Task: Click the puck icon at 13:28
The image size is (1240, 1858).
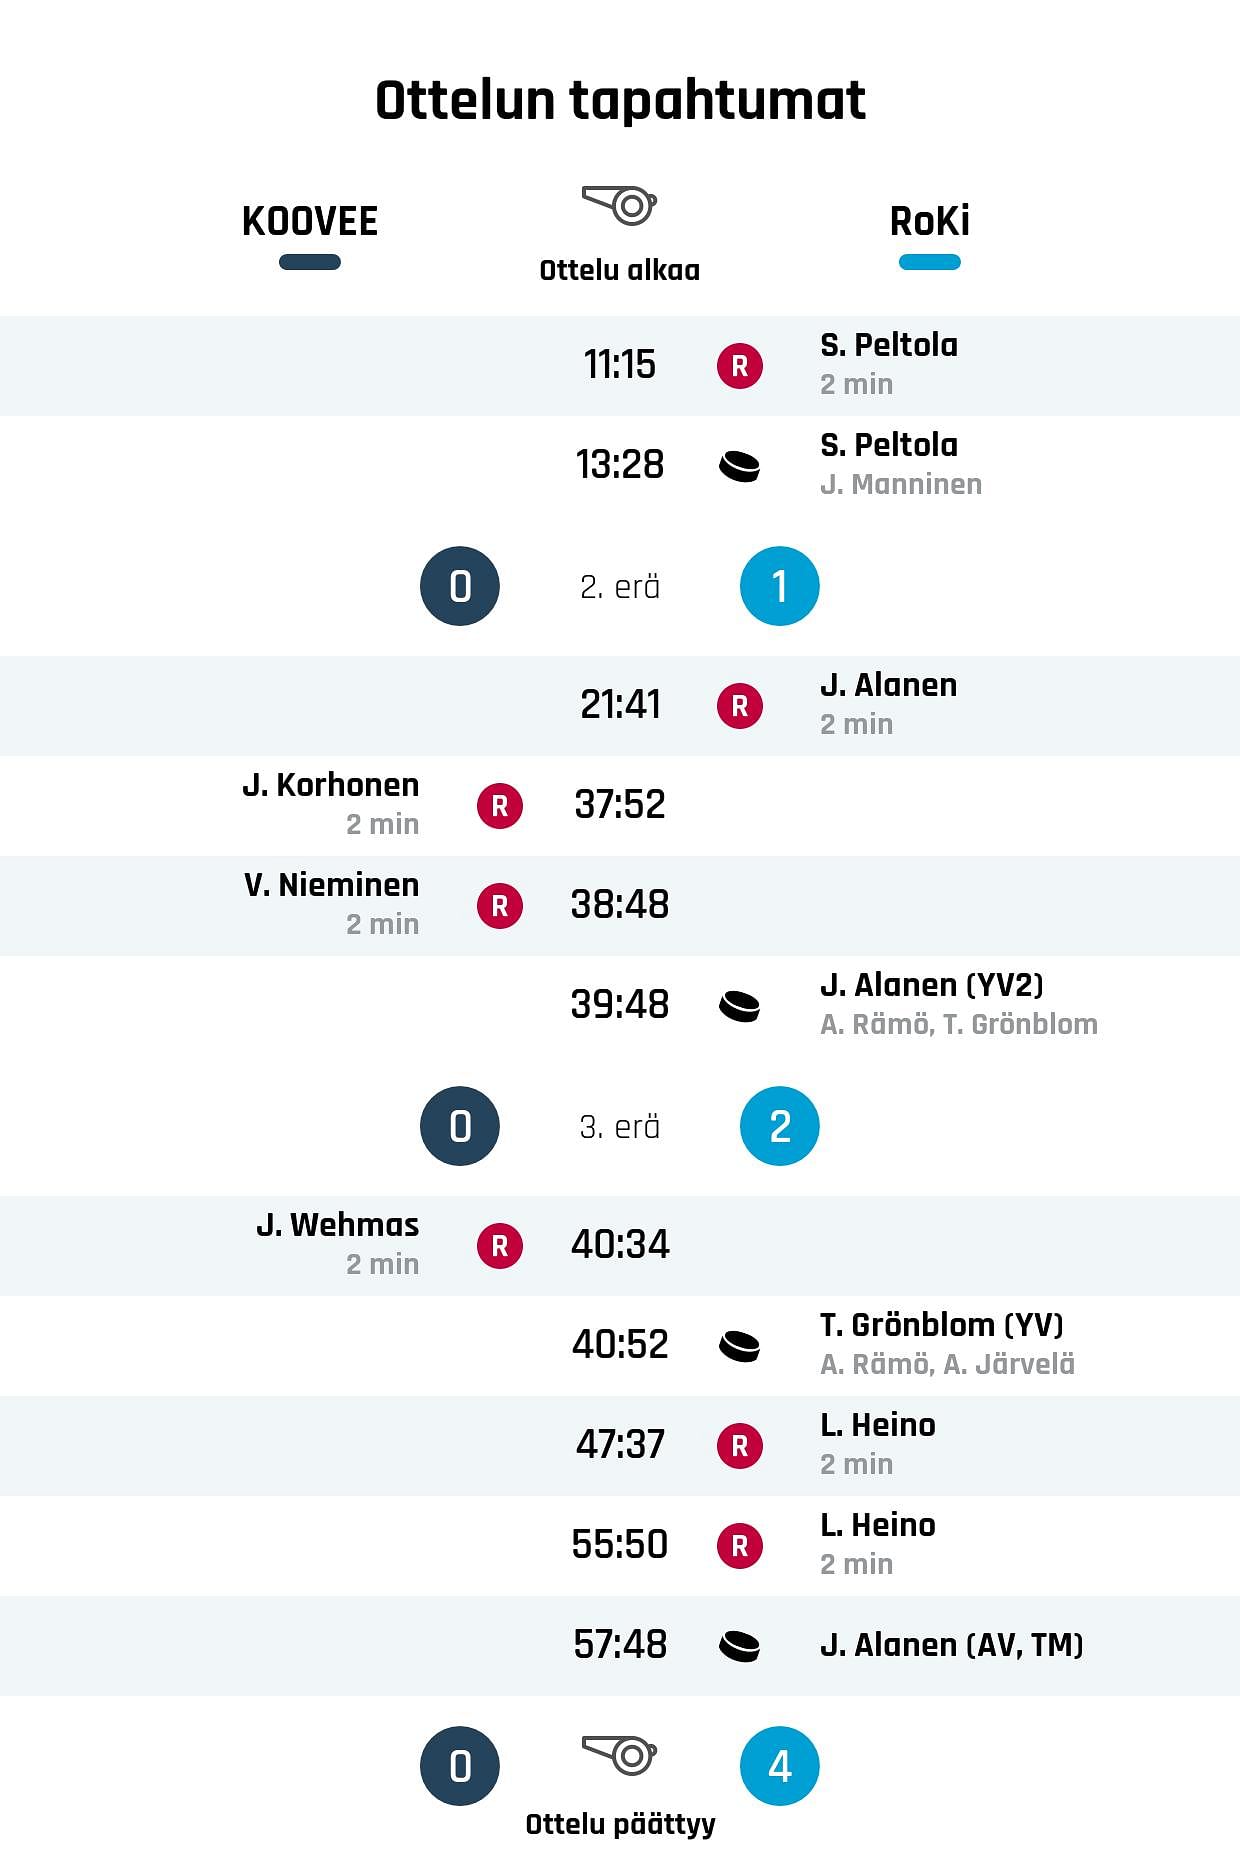Action: [740, 466]
